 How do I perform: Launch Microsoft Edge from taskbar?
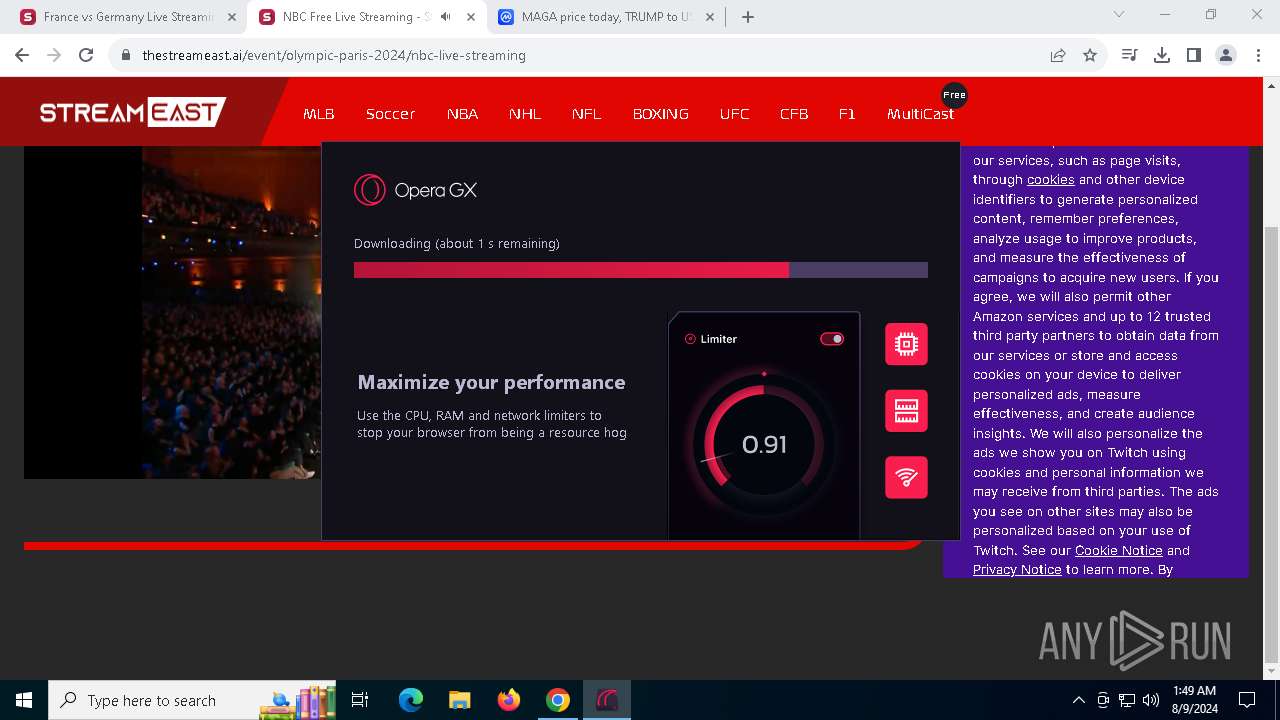click(411, 700)
